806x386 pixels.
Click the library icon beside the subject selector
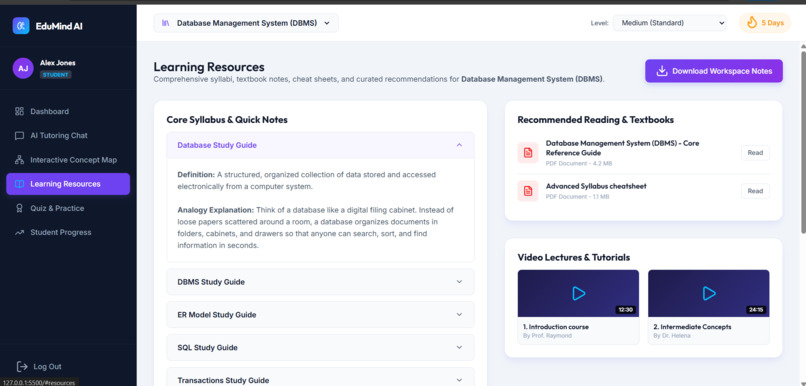tap(166, 23)
